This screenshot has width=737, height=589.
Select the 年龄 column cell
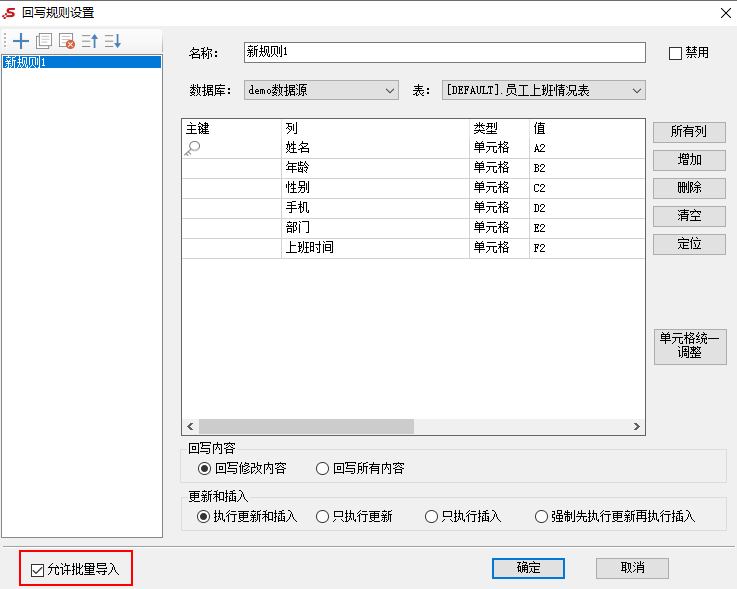(x=376, y=168)
